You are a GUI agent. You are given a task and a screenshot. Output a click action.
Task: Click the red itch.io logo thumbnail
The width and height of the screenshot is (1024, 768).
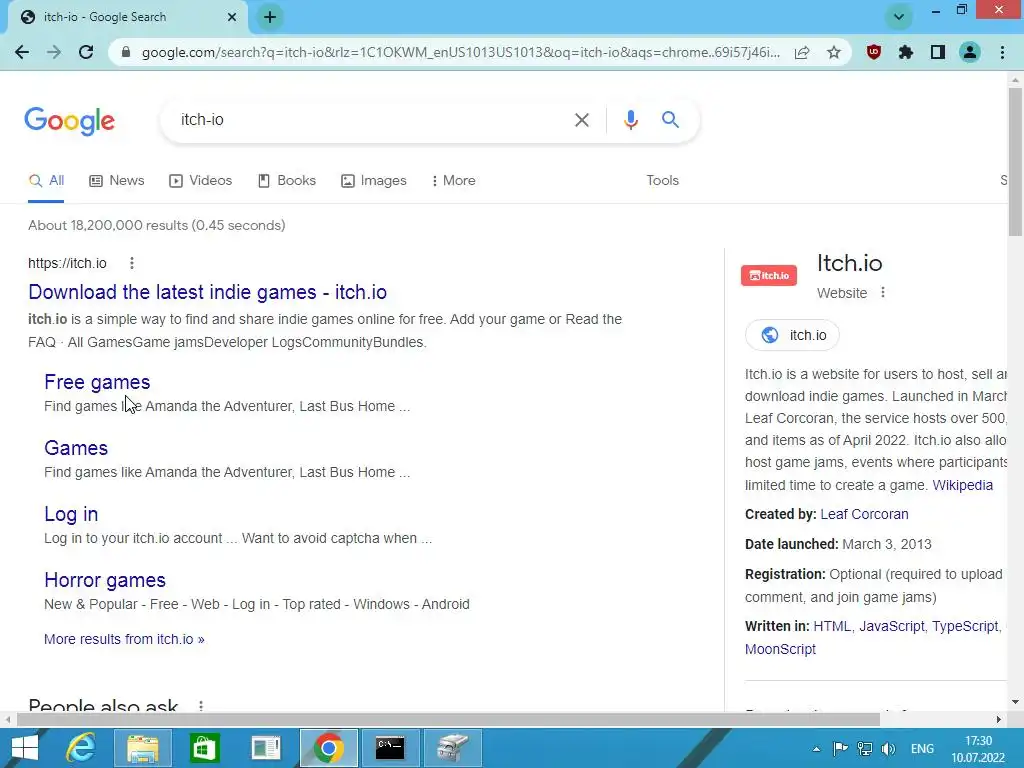point(769,276)
